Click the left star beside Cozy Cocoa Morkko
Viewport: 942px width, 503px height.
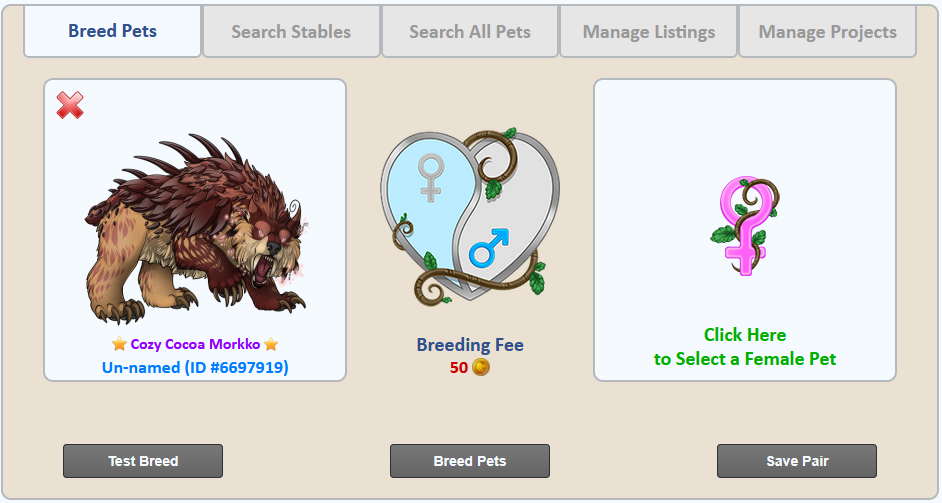click(119, 344)
